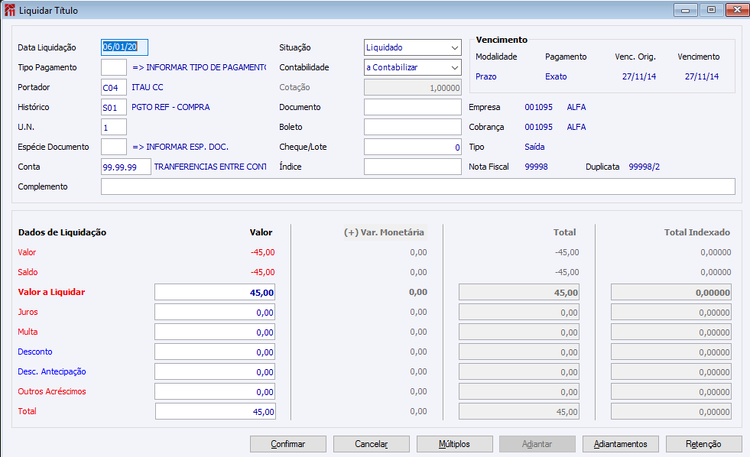Click the TRANFERENCIAS ENTRE CONT account text
This screenshot has height=457, width=750.
pos(210,167)
